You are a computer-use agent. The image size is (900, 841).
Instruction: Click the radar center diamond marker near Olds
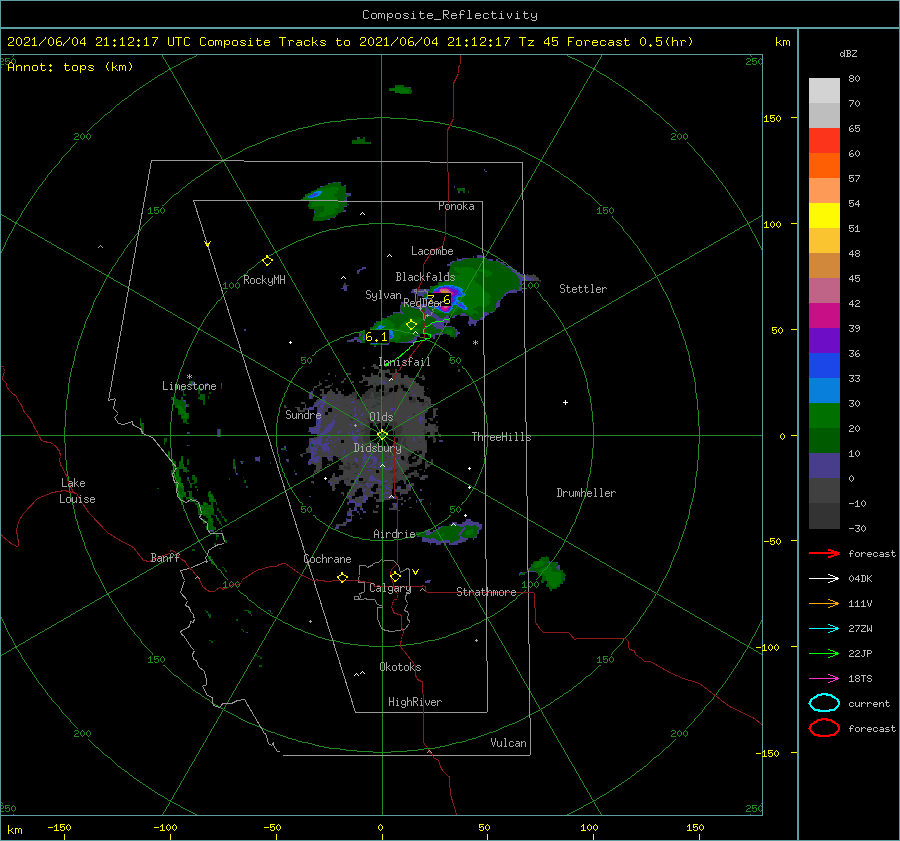pos(382,435)
